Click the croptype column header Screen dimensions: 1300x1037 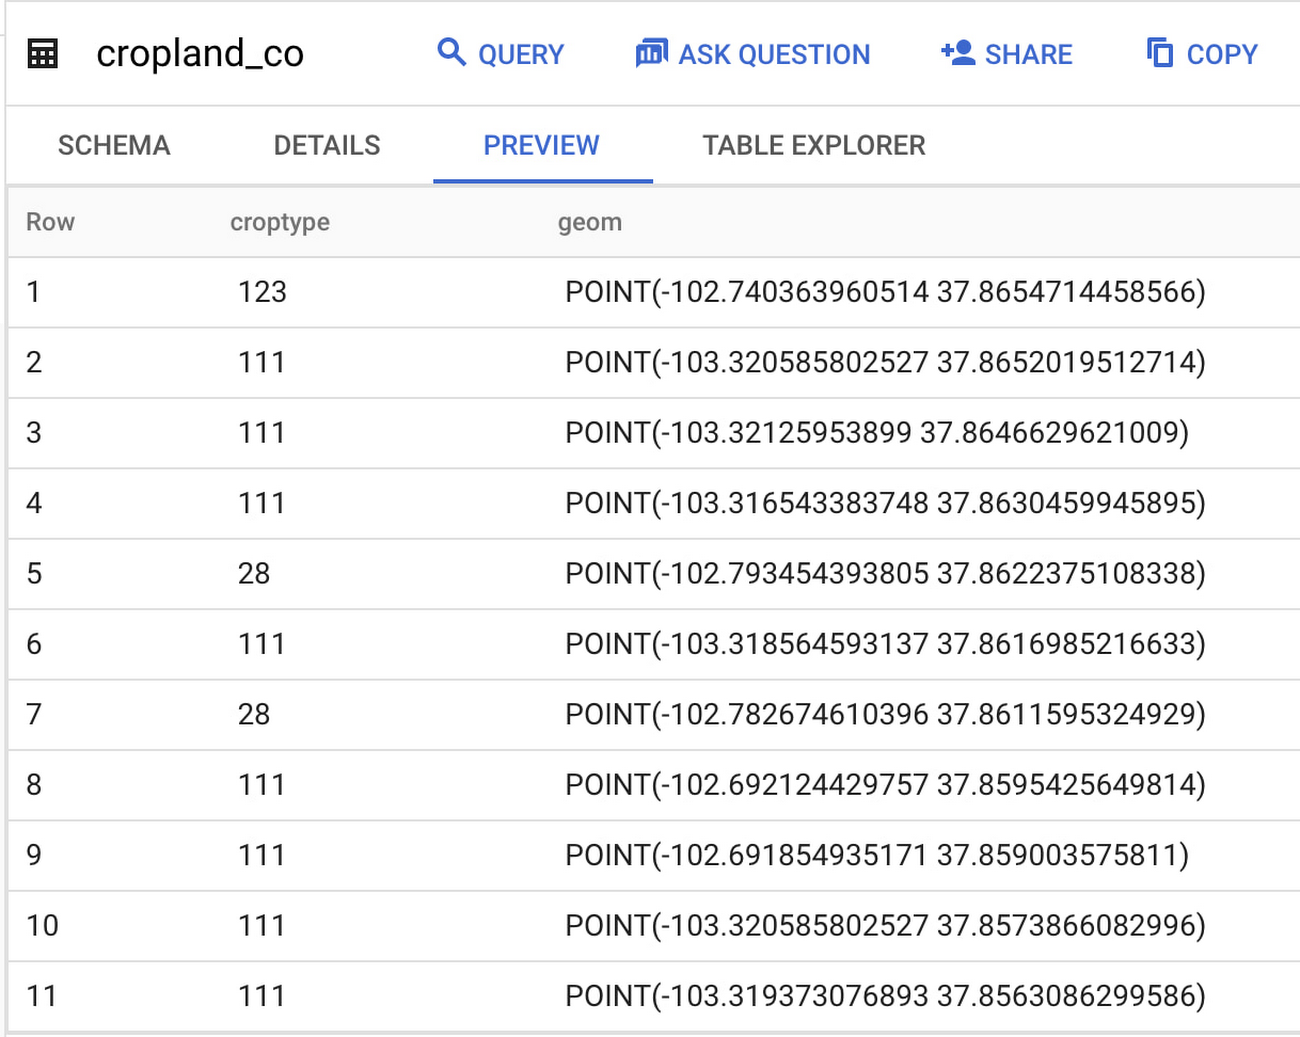click(280, 222)
